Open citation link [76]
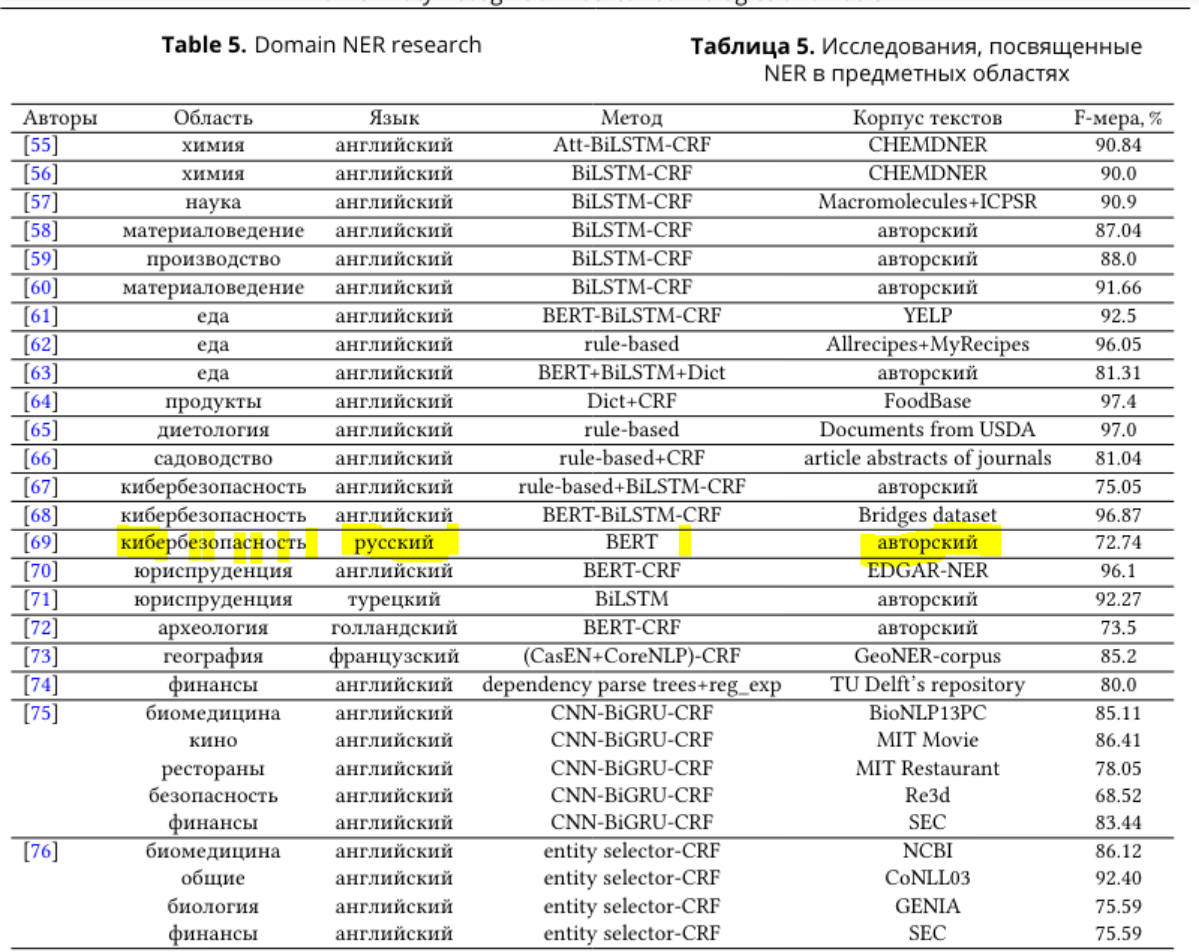The height and width of the screenshot is (952, 1199). tap(41, 850)
